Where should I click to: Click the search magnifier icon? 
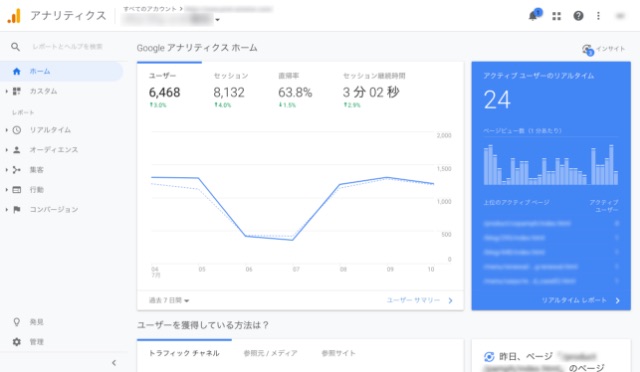[x=15, y=47]
